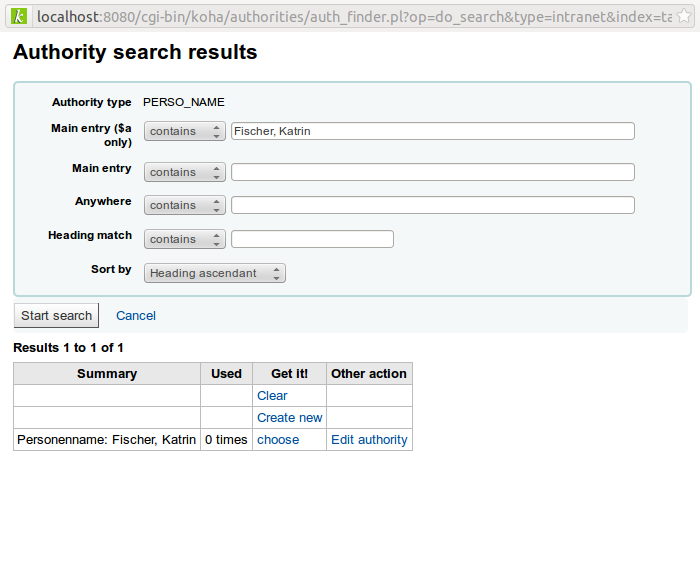Click the Clear link in results table
The height and width of the screenshot is (582, 700).
click(272, 396)
